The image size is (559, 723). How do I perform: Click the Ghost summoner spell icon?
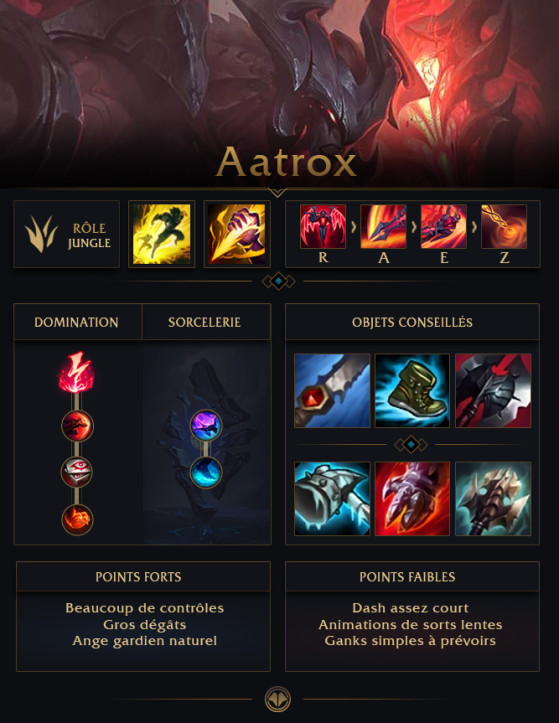tap(161, 234)
